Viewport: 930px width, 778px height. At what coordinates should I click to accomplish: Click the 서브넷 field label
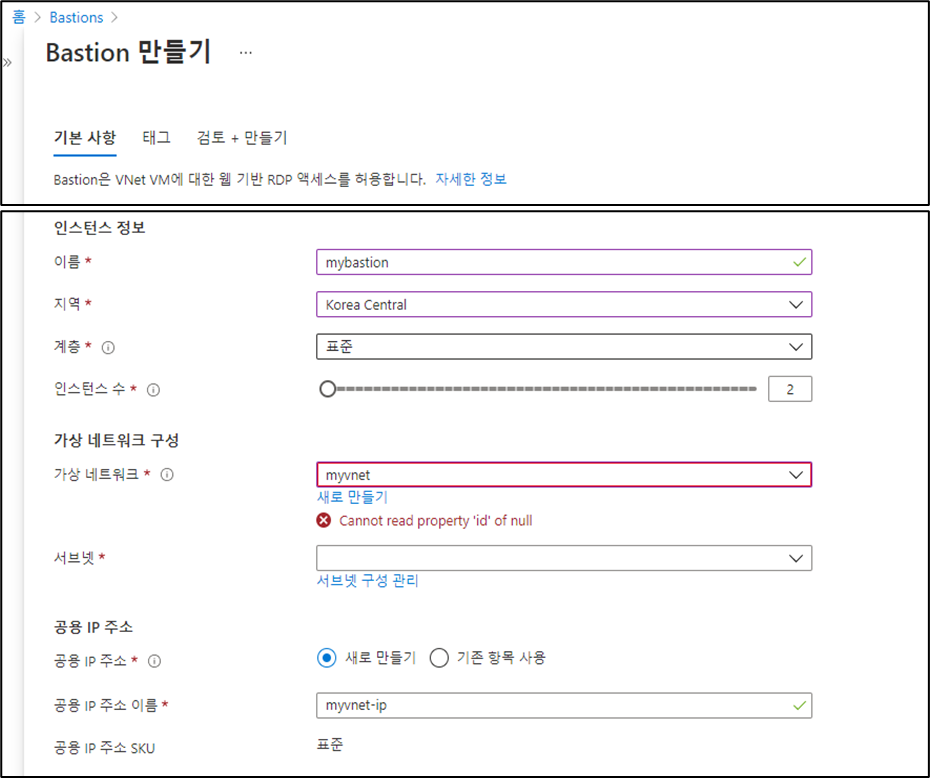coord(74,558)
